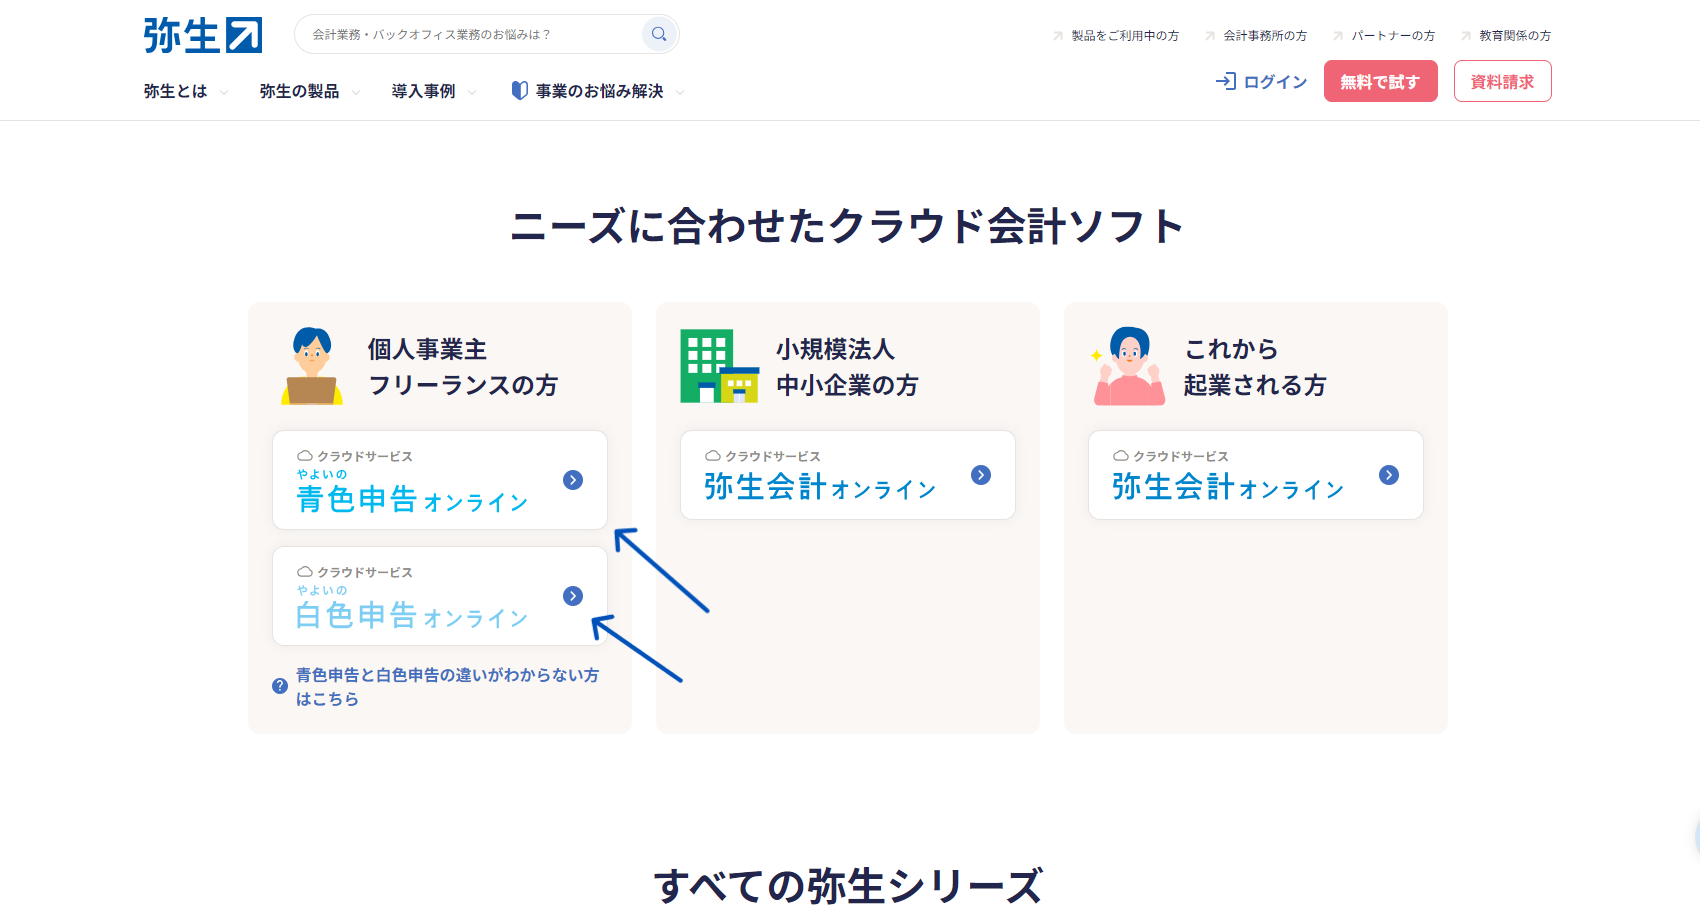Open 弥生会計オンライン card under これから起業される方
Image resolution: width=1700 pixels, height=909 pixels.
coord(1256,475)
